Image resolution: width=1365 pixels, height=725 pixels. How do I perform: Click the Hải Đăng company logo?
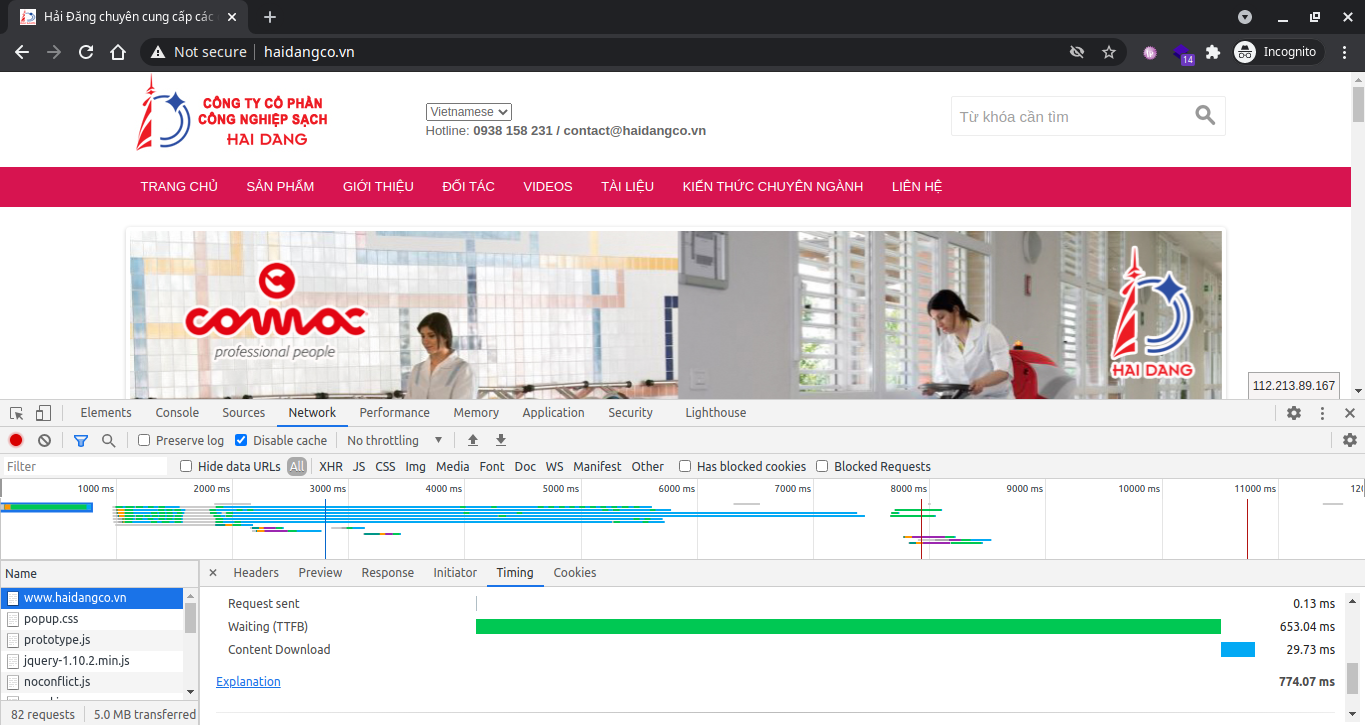233,113
